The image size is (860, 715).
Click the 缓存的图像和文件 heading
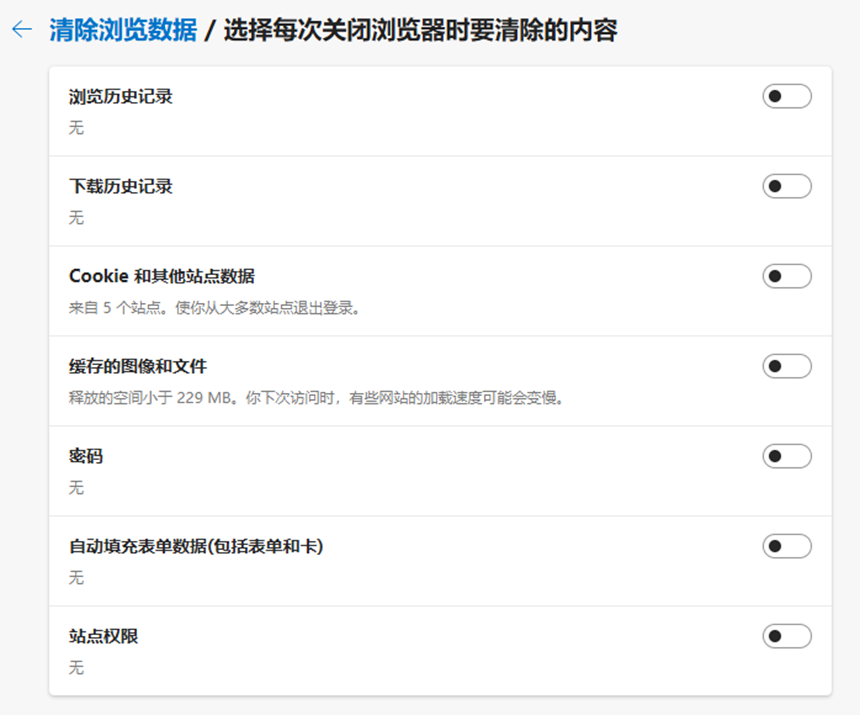(x=138, y=366)
